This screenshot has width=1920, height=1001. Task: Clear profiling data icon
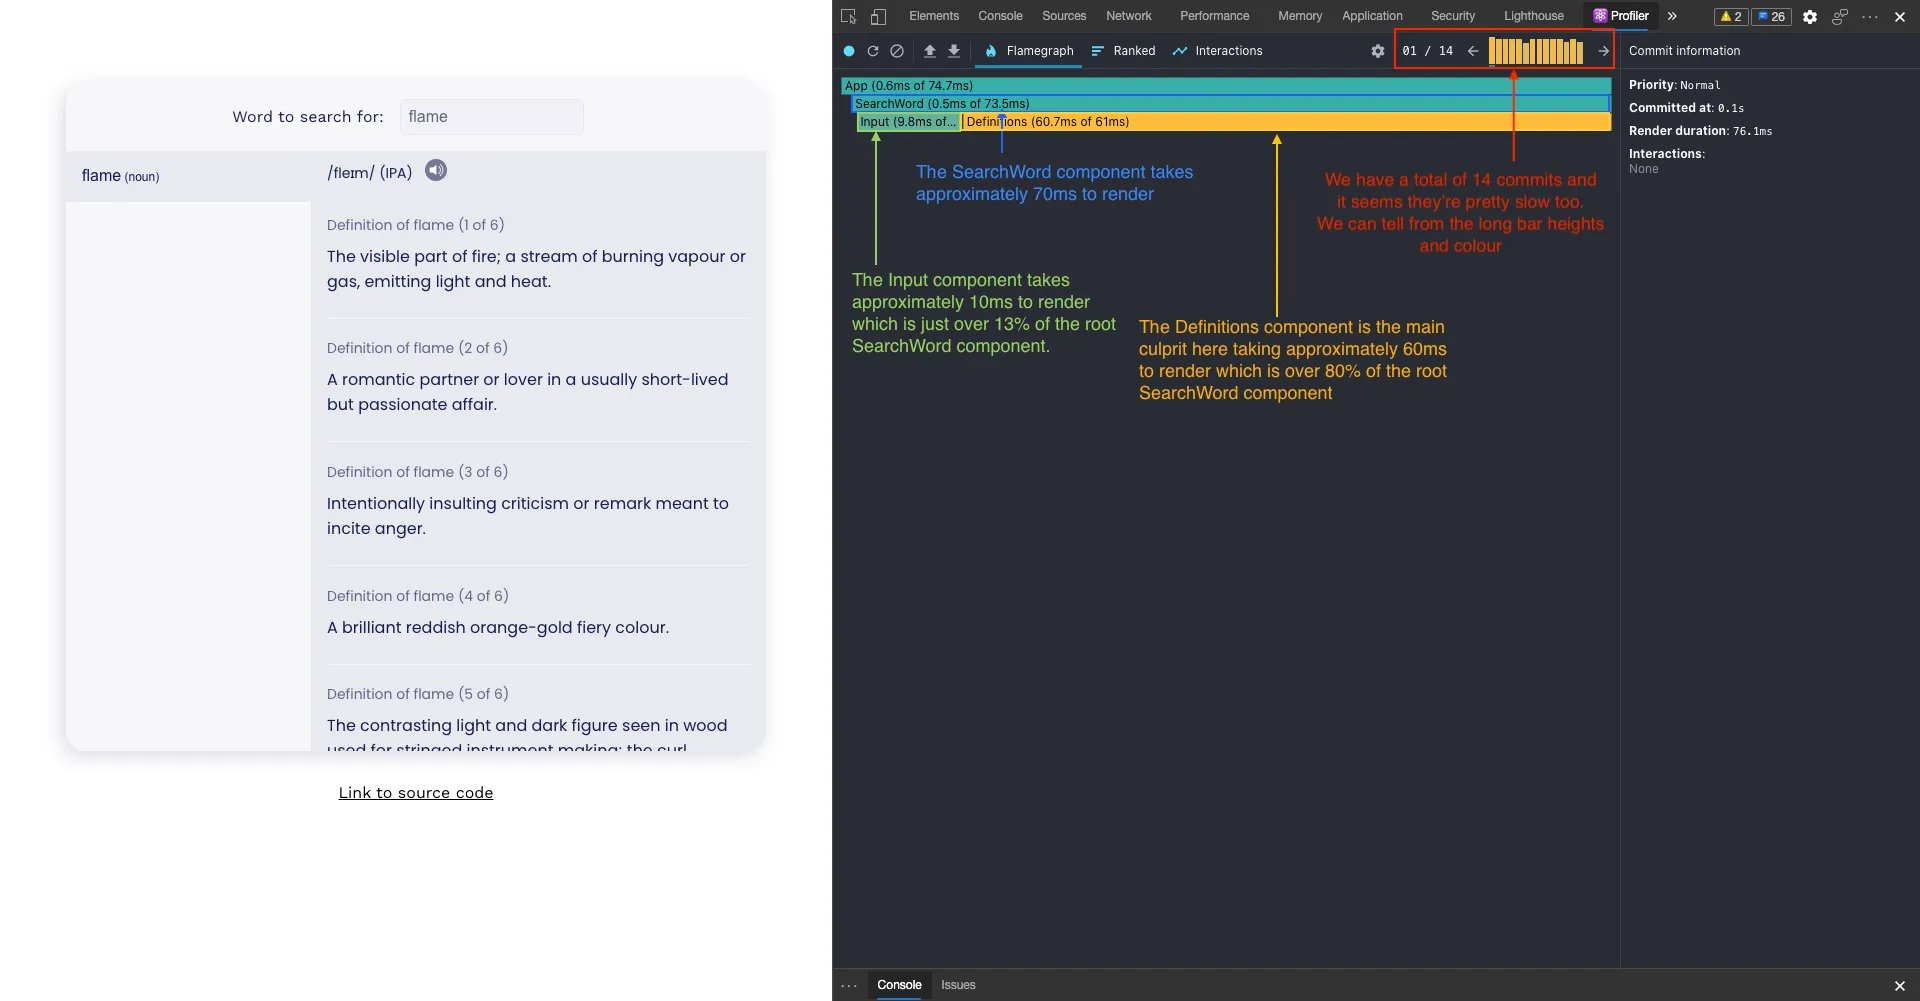click(897, 51)
